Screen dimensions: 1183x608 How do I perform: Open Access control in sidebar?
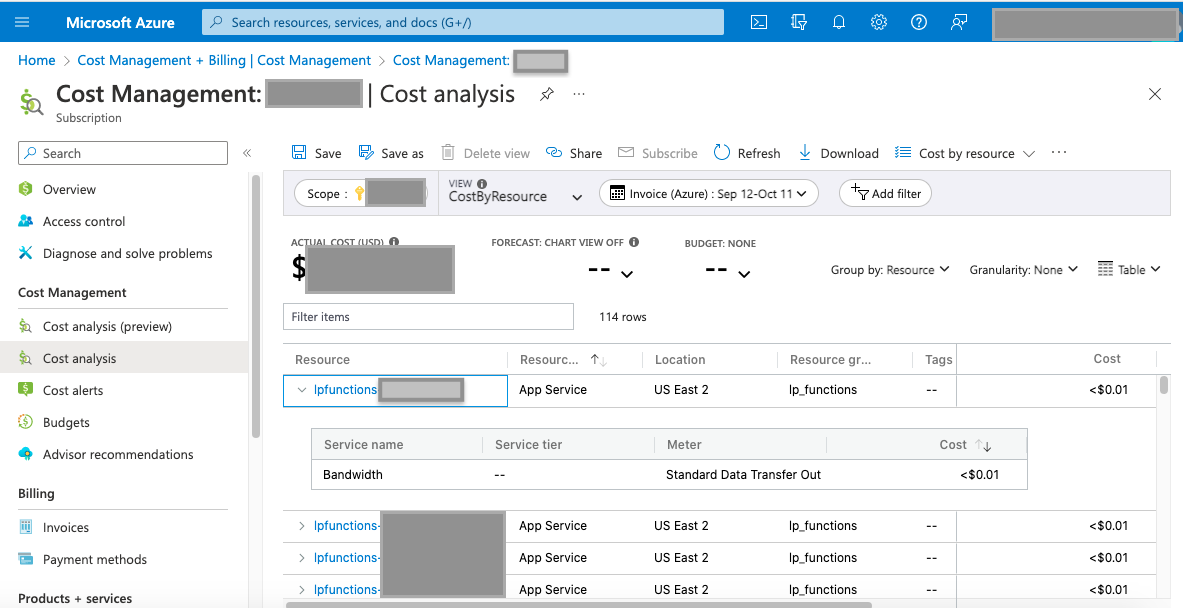point(72,222)
